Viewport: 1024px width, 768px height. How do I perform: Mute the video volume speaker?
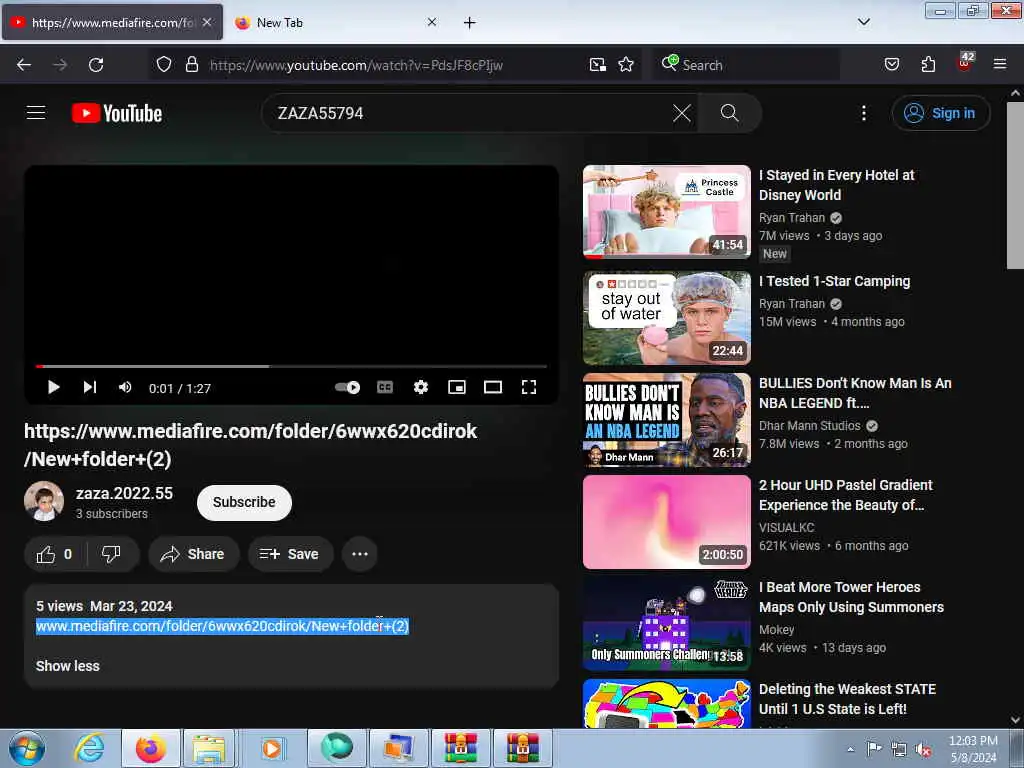(x=125, y=387)
